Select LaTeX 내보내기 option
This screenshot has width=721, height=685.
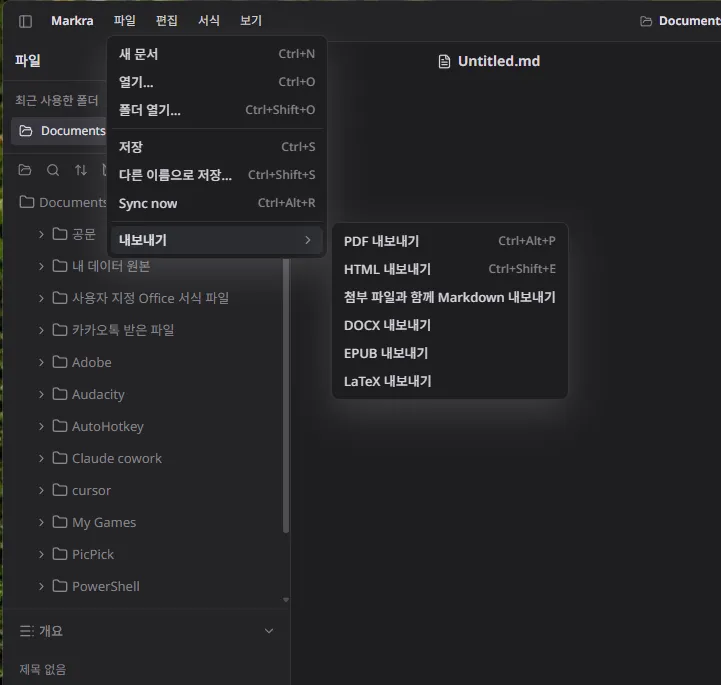tap(450, 381)
